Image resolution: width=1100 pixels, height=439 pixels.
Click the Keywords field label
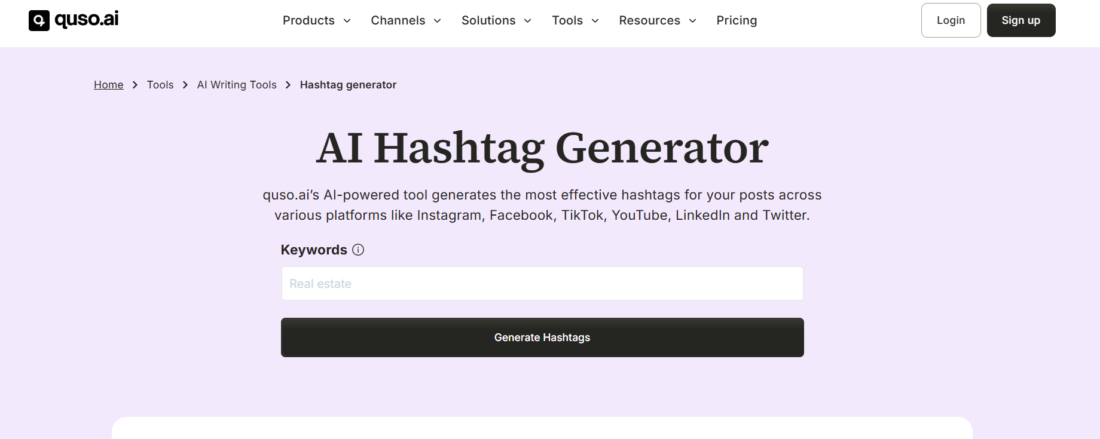(x=314, y=250)
